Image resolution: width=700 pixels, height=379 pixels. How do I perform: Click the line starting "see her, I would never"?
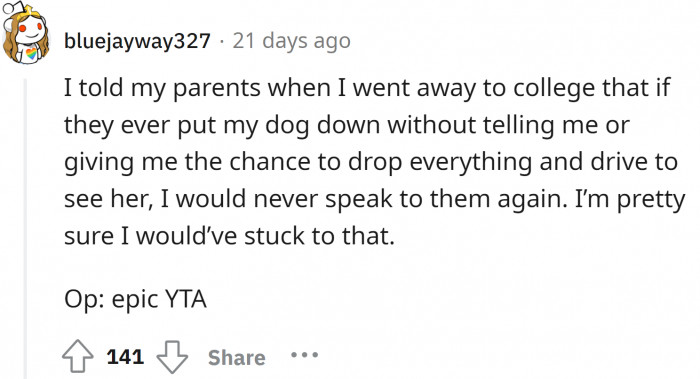(x=375, y=199)
